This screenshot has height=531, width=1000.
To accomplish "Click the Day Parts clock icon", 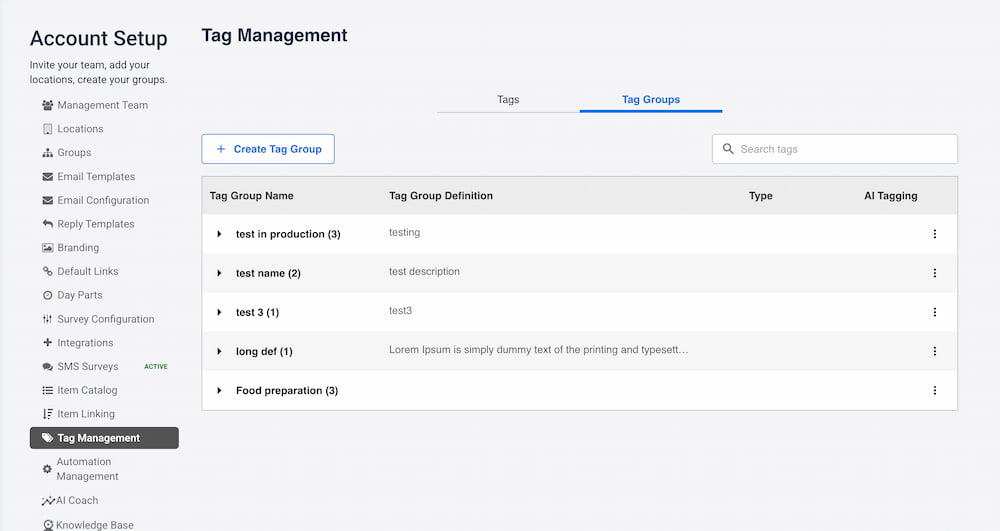I will [x=47, y=295].
